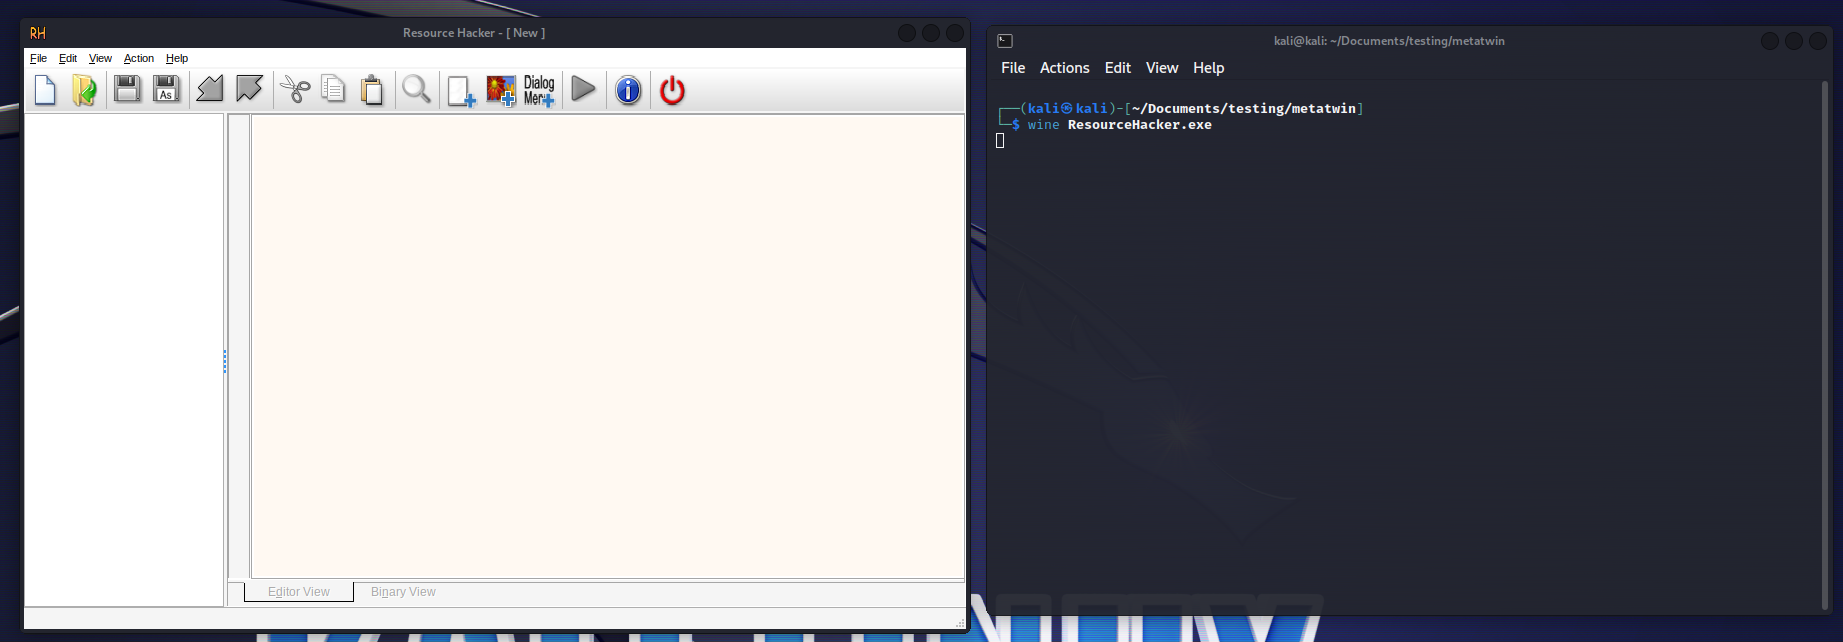1843x642 pixels.
Task: Click the 'wine' command text
Action: pyautogui.click(x=1043, y=125)
